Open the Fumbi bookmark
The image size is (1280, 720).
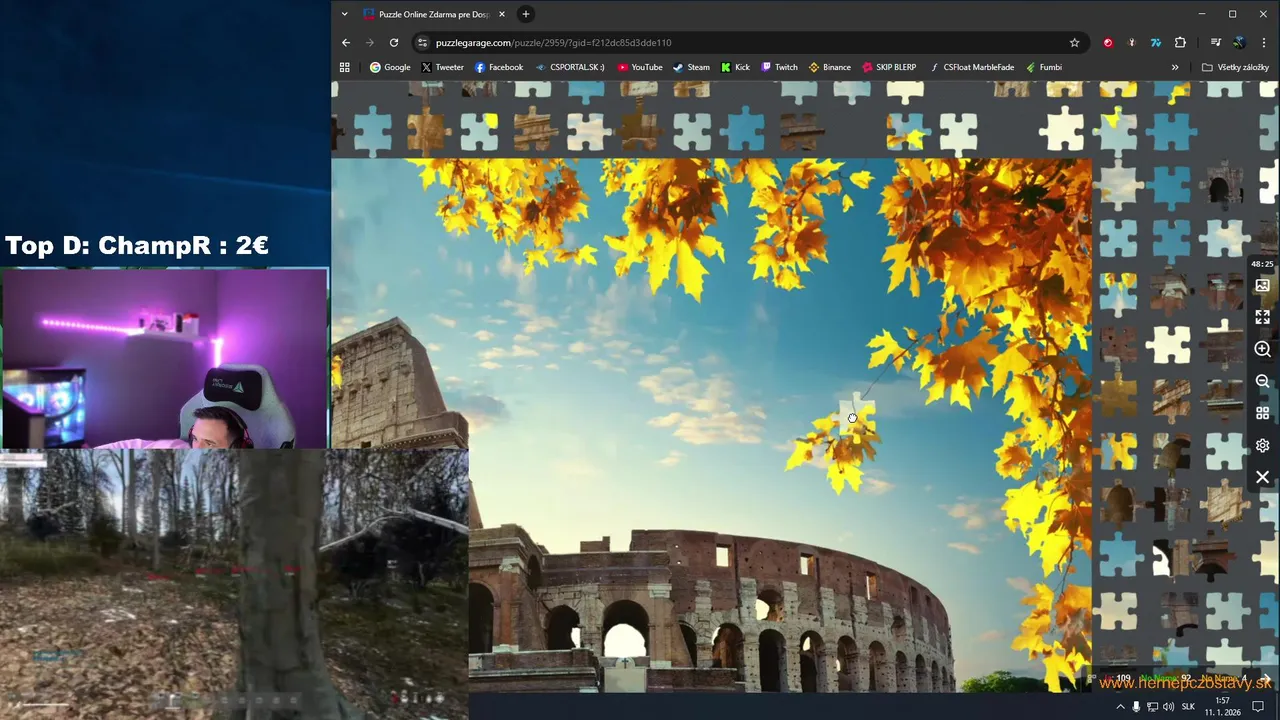pyautogui.click(x=1044, y=67)
